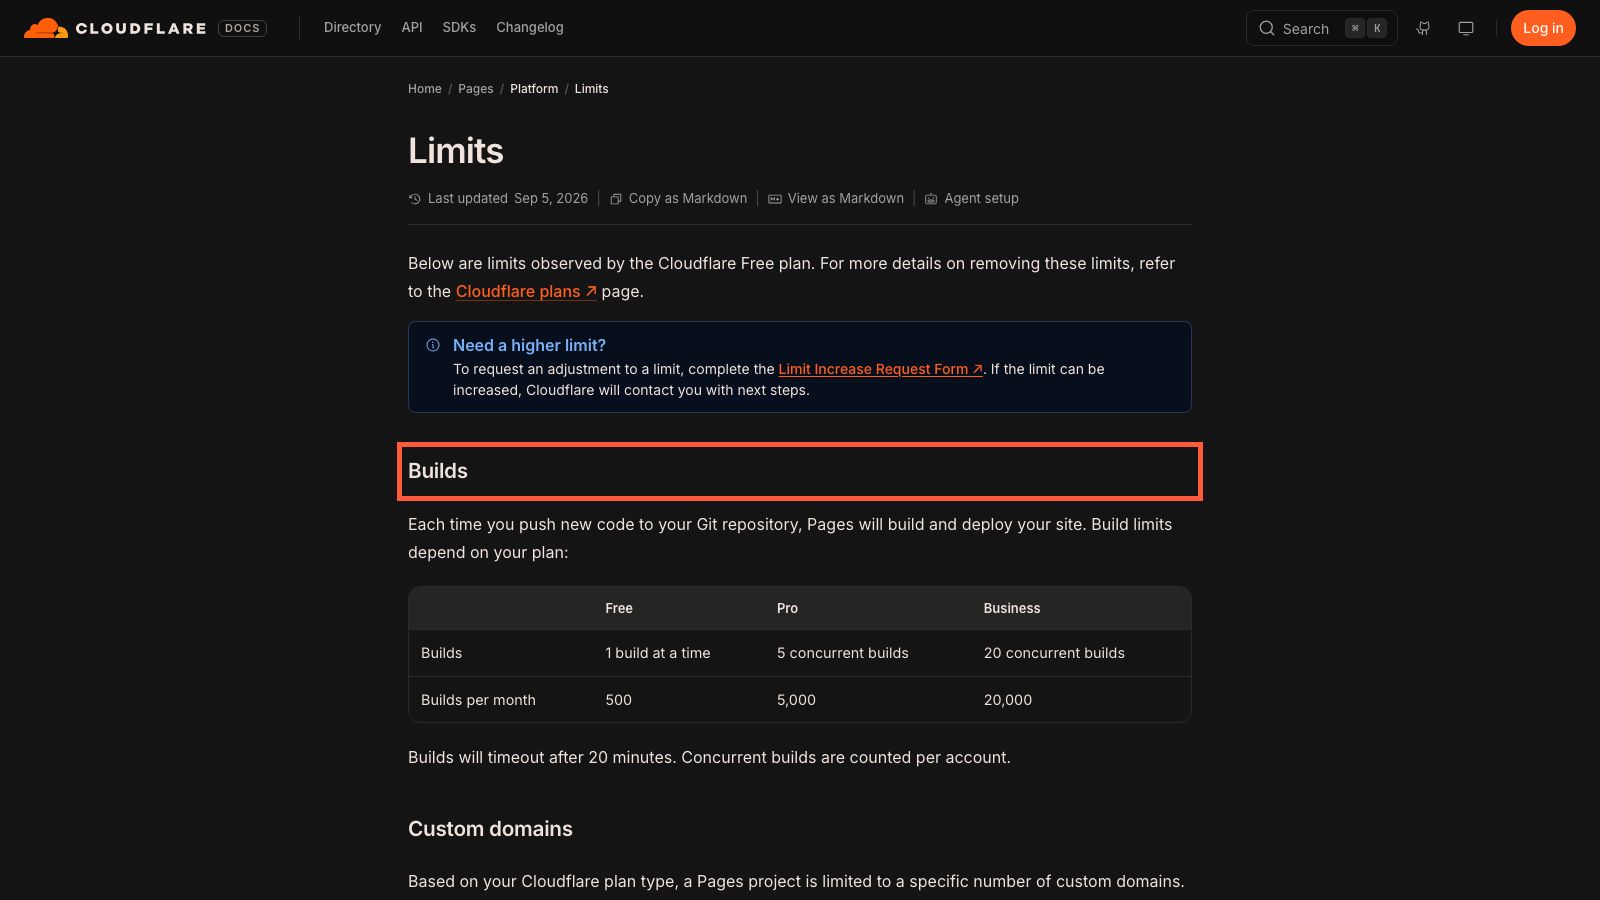Open Agent setup
This screenshot has height=900, width=1600.
pos(981,199)
